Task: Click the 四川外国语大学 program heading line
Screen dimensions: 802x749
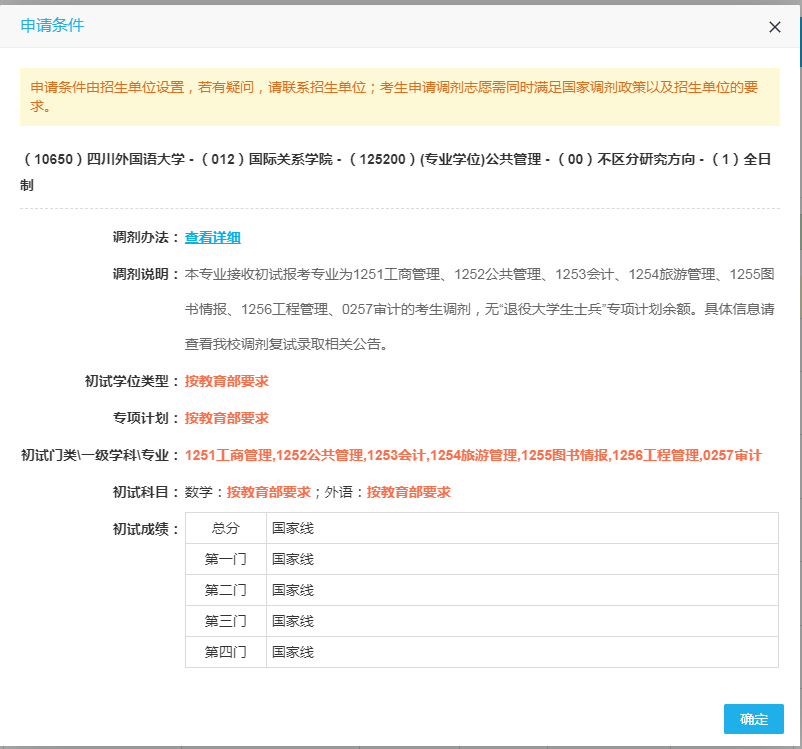Action: pyautogui.click(x=397, y=172)
